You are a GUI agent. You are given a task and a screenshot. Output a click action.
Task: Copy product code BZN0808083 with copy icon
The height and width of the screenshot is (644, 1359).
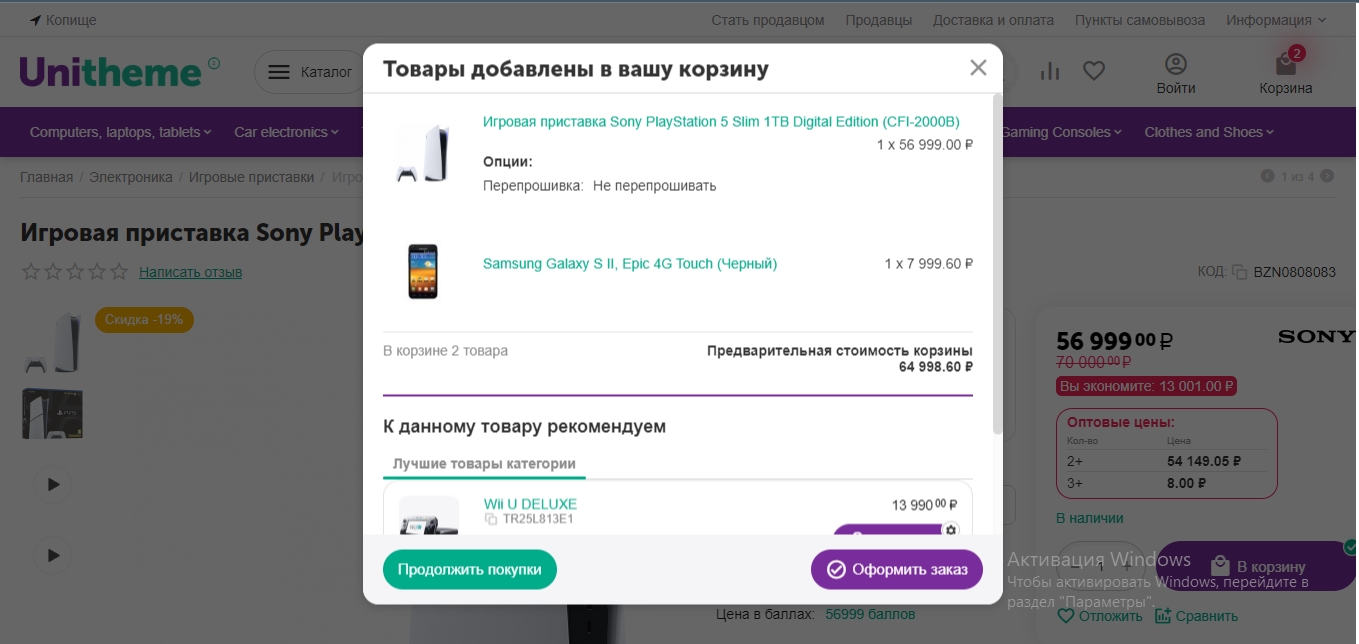click(x=1240, y=272)
